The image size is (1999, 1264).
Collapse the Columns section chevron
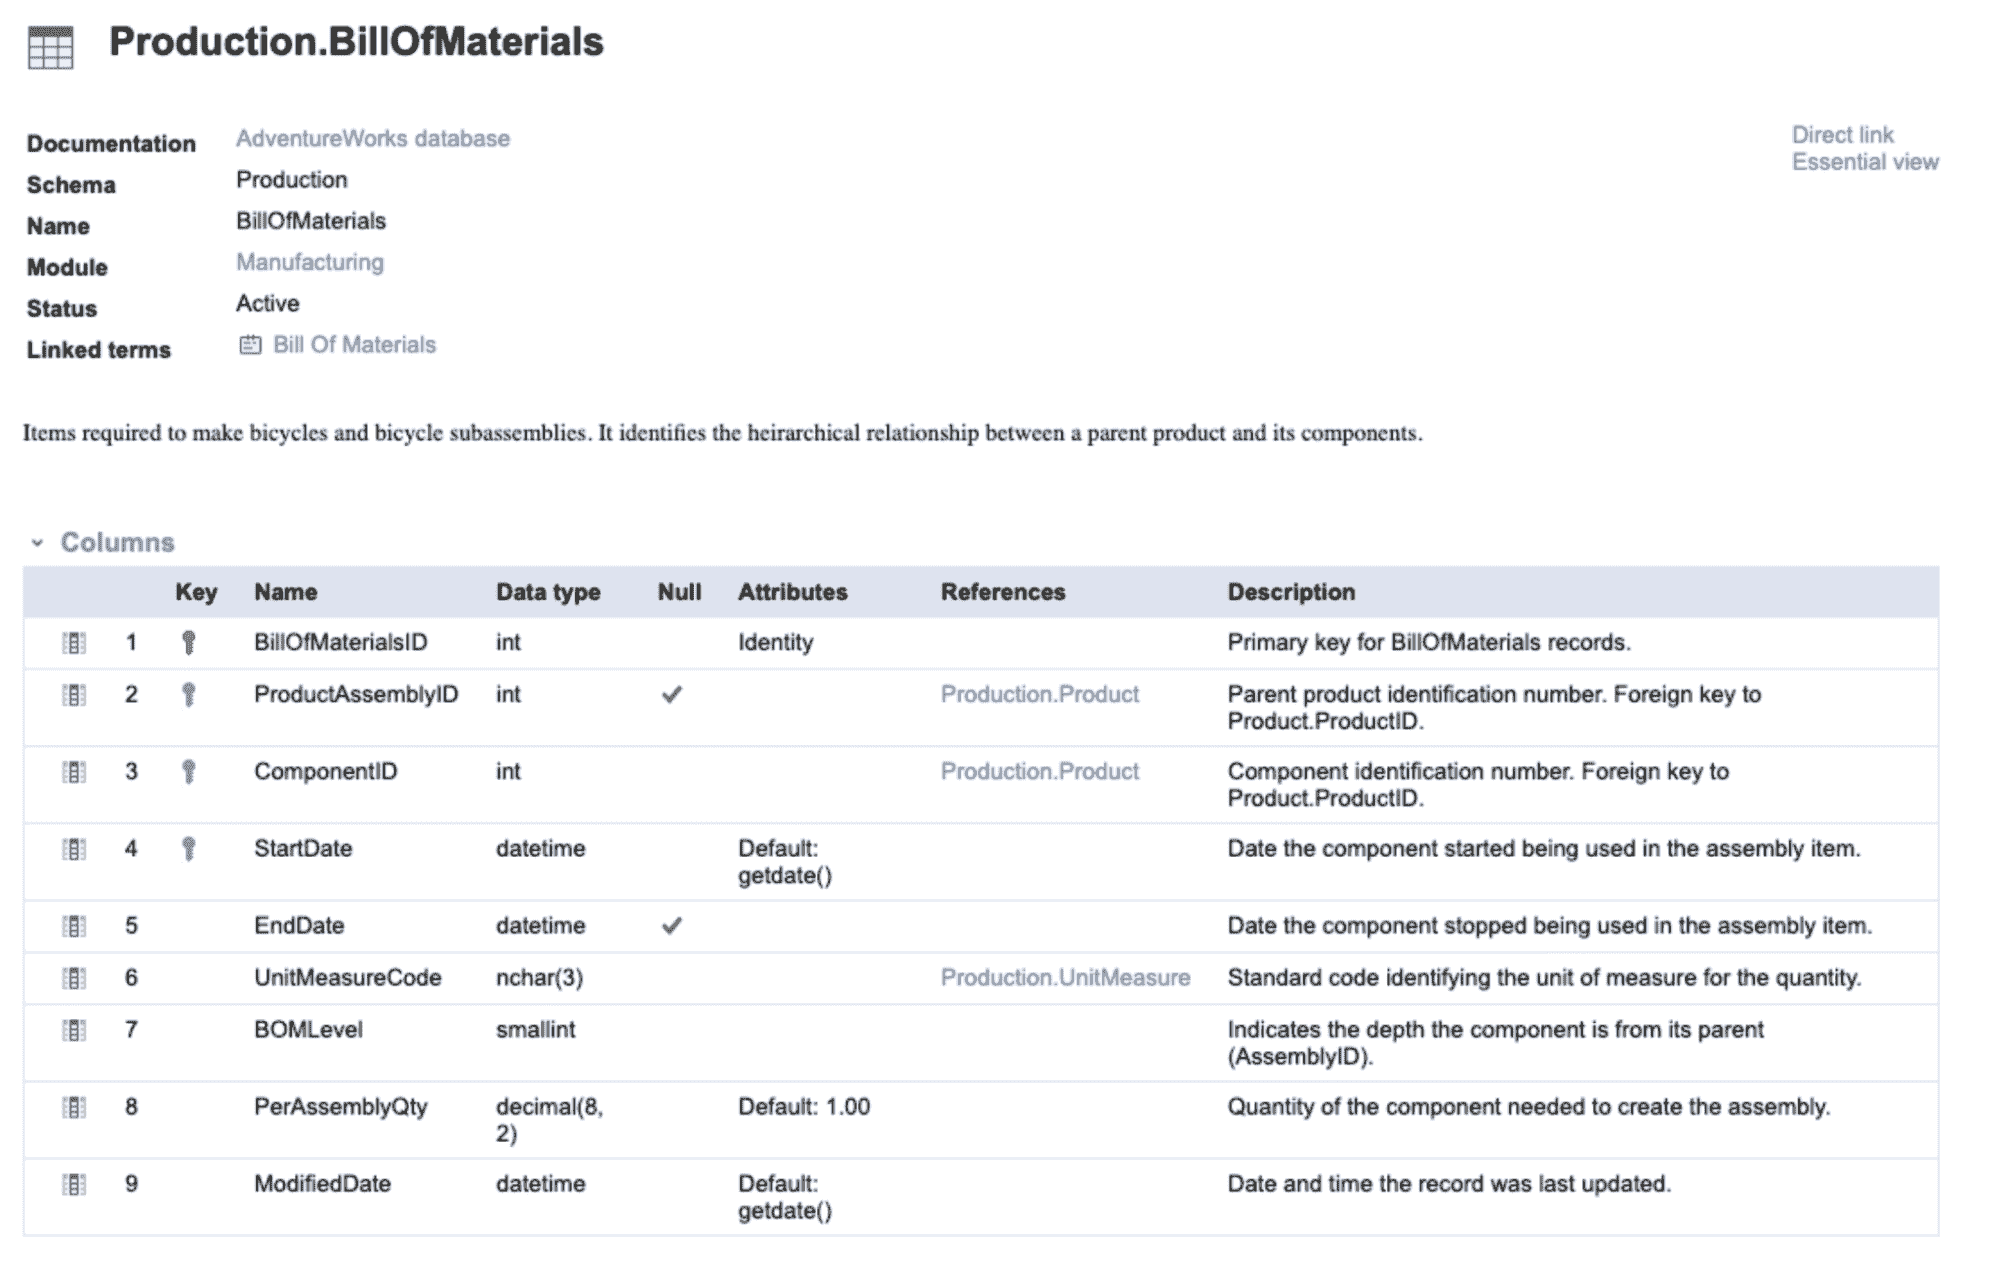37,543
